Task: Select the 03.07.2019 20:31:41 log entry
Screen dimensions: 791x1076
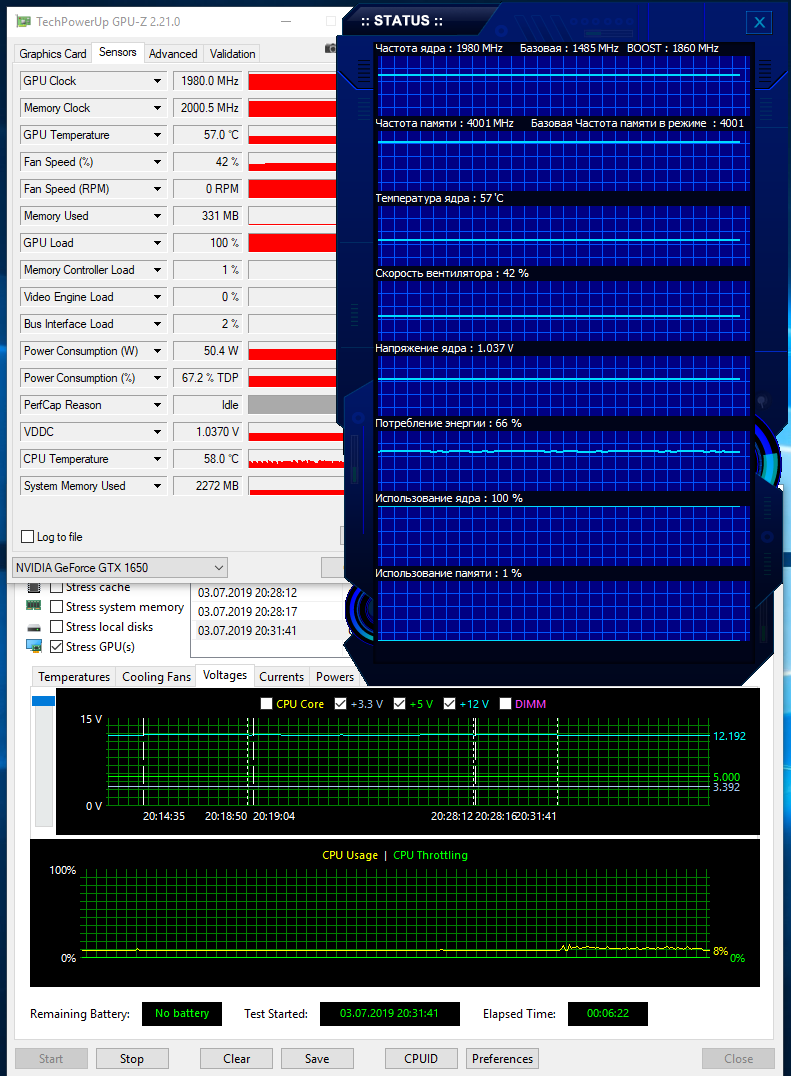Action: pyautogui.click(x=247, y=630)
